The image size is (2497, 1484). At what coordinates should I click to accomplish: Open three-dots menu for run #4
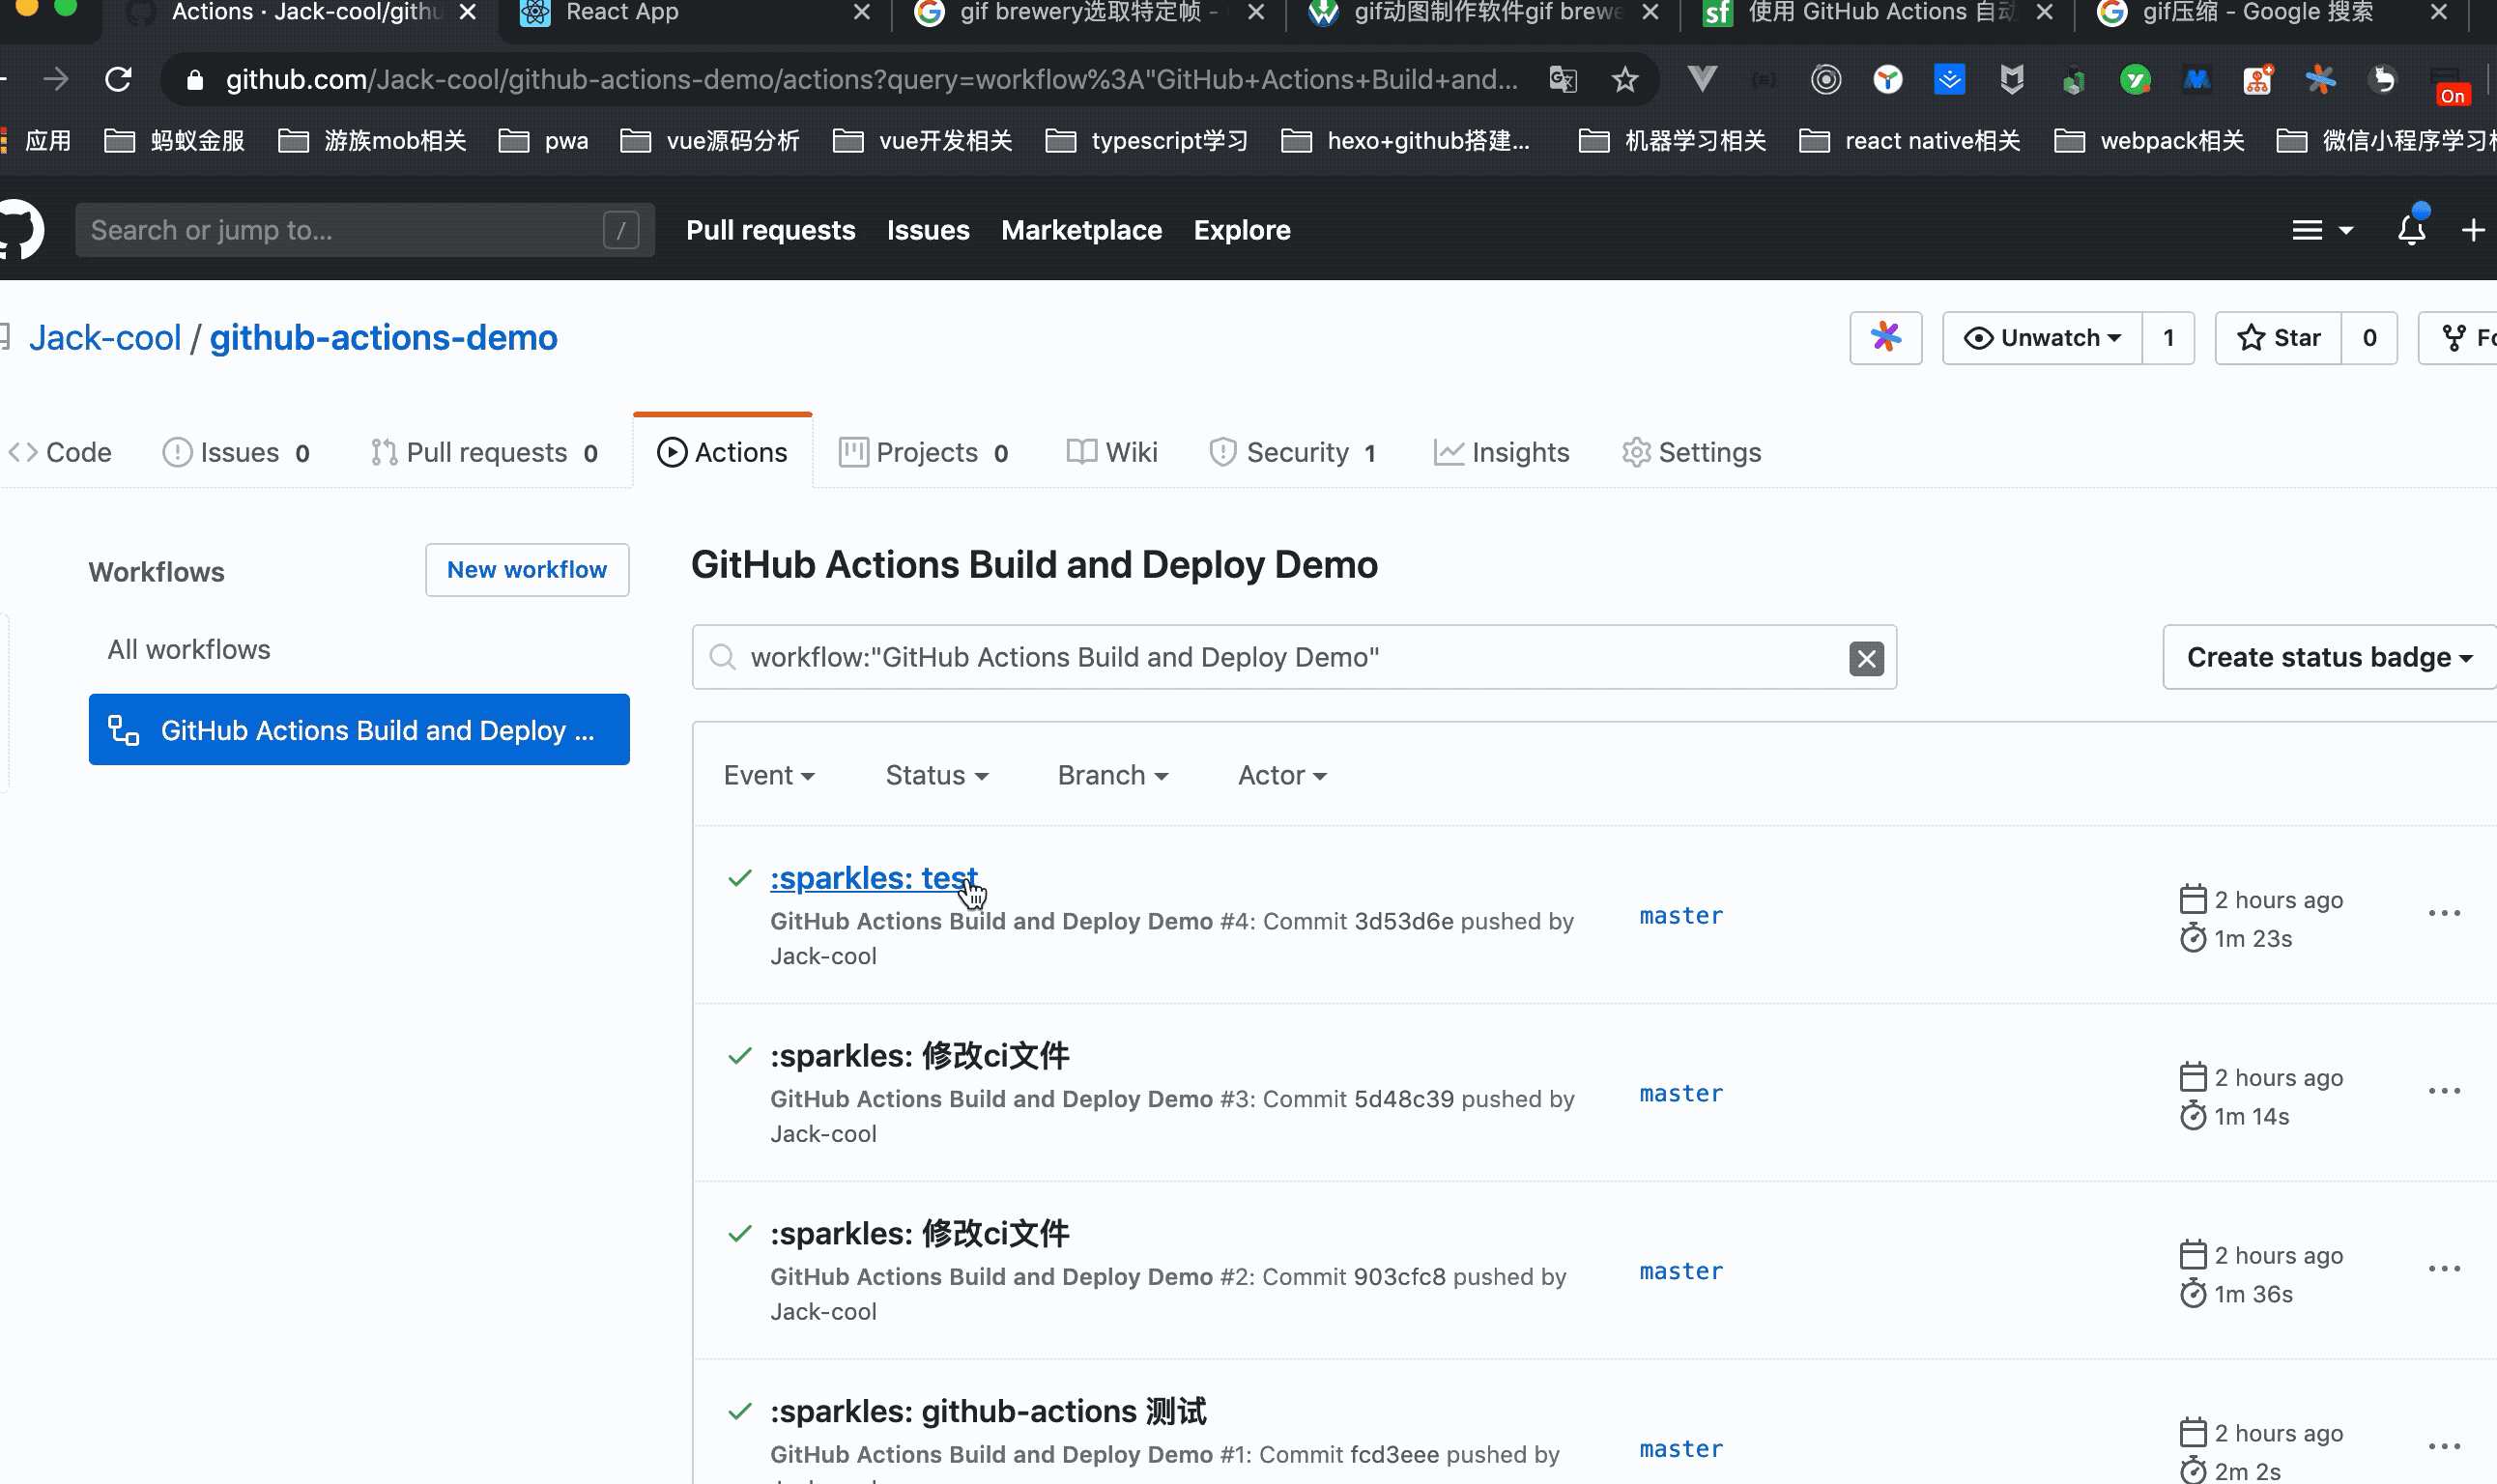pos(2443,913)
